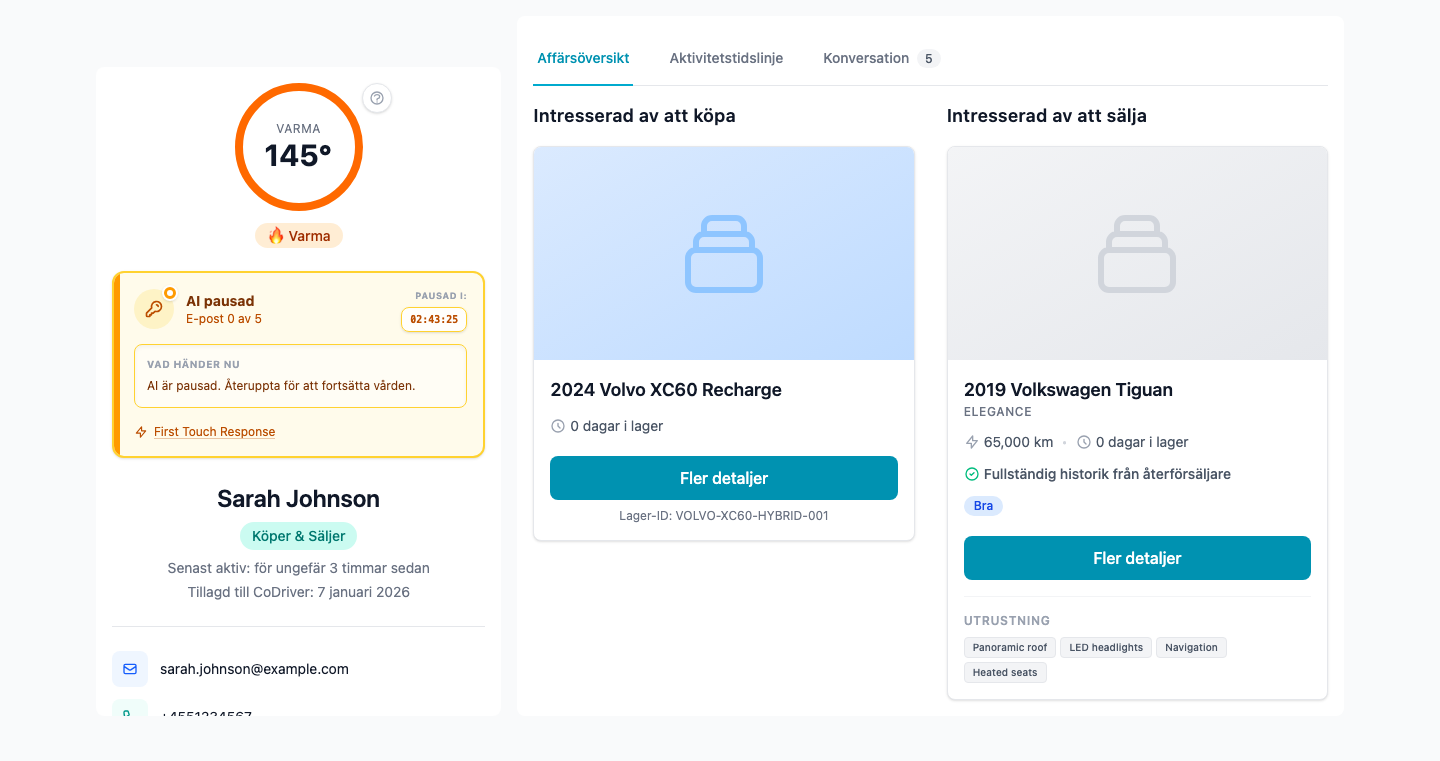
Task: Click Fler detaljer for the 2024 Volvo XC60
Action: coord(724,478)
